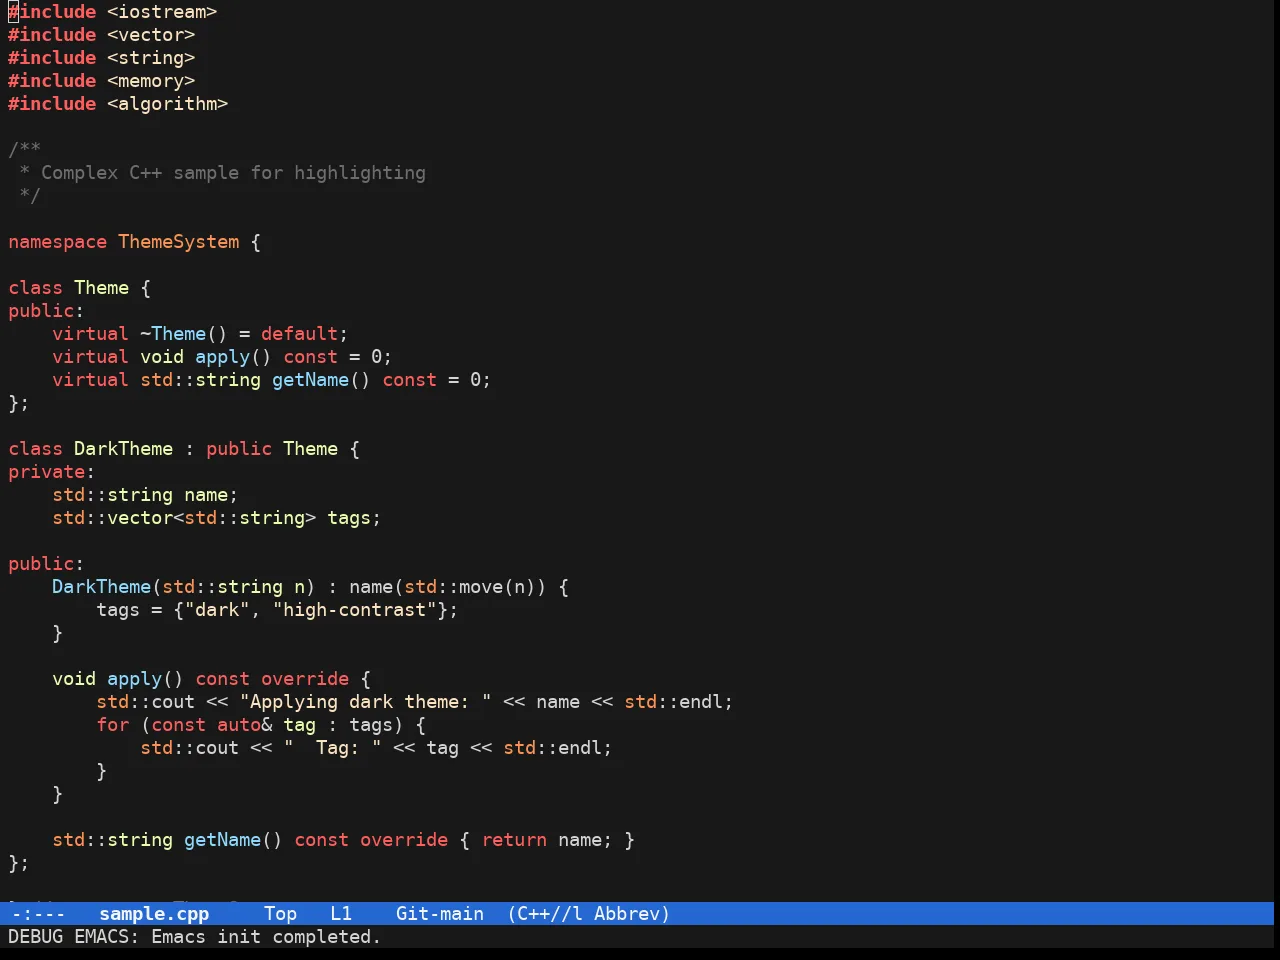1280x960 pixels.
Task: Click the " Tag: " string literal
Action: [332, 748]
